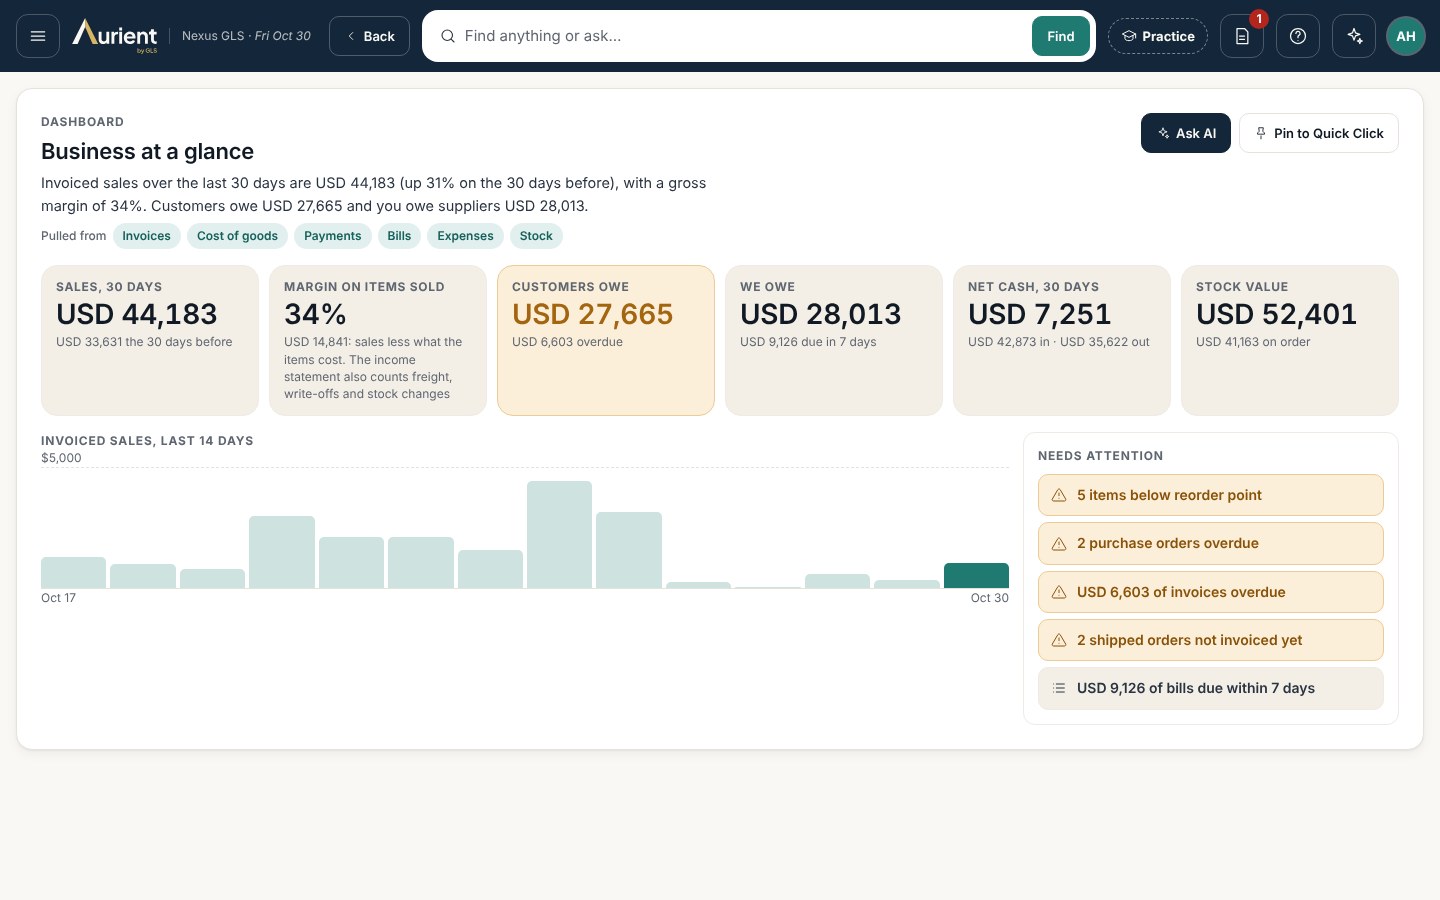Open 2 purchase orders overdue alert
The height and width of the screenshot is (900, 1440).
click(1211, 544)
